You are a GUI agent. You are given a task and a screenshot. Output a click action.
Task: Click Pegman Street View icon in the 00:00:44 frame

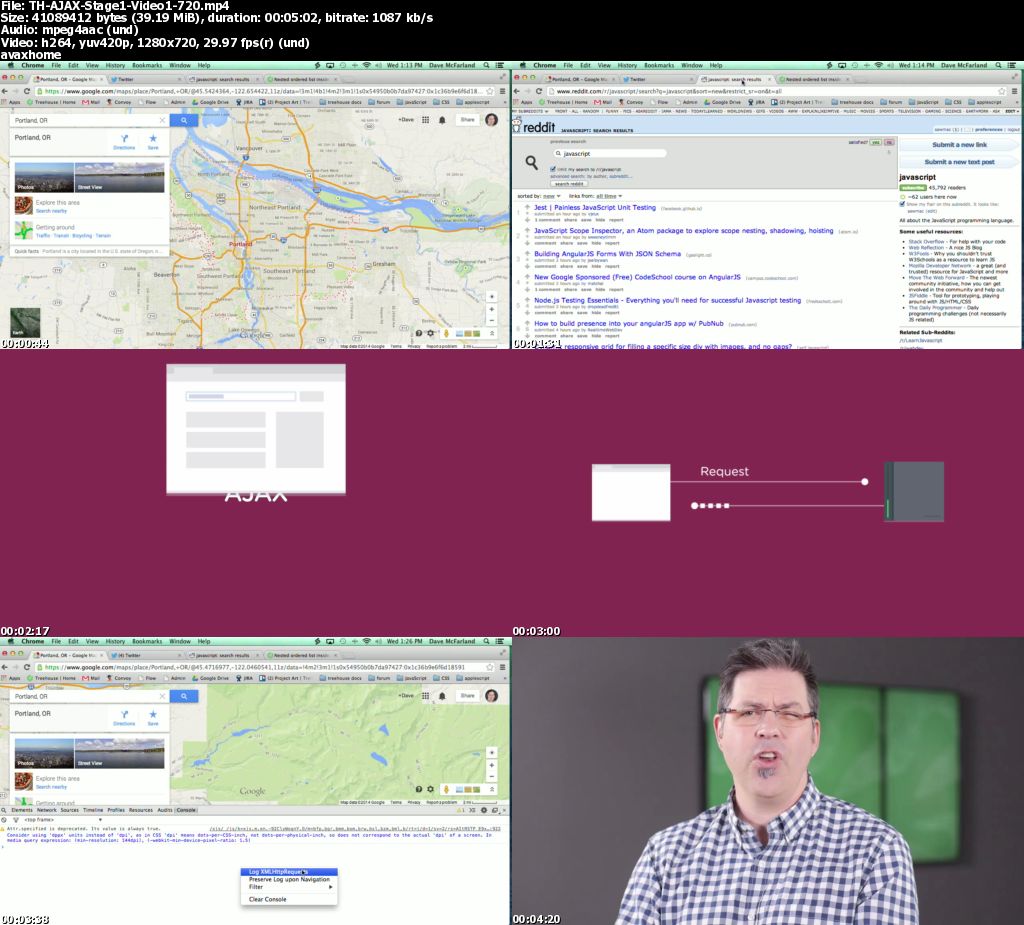click(447, 333)
